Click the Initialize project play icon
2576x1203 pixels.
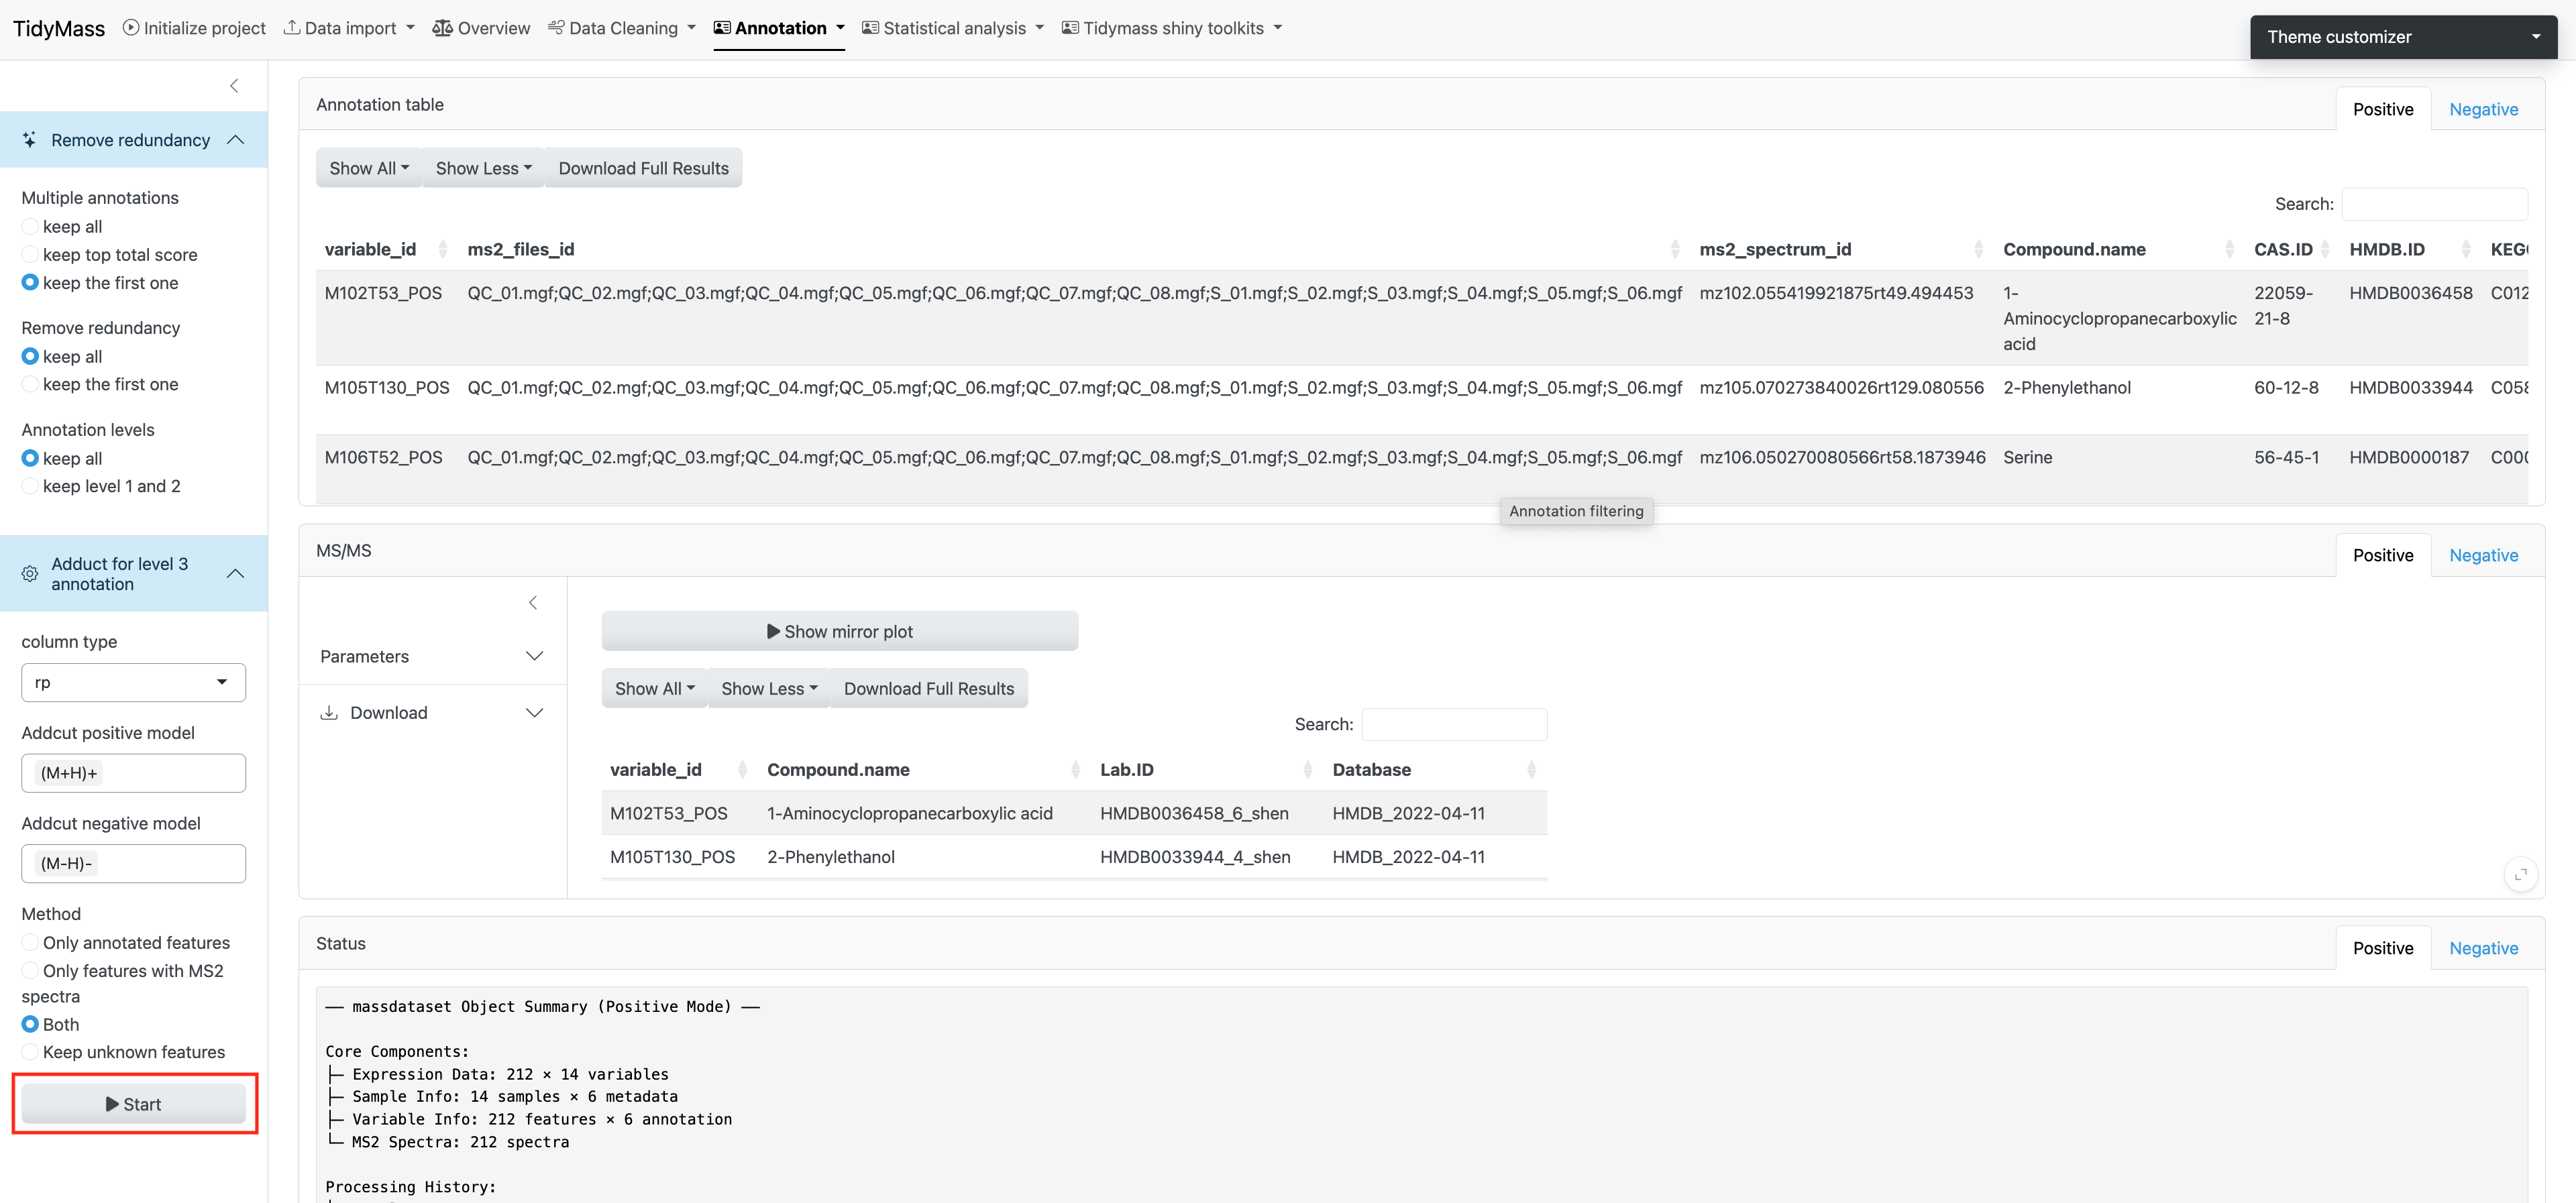(131, 28)
